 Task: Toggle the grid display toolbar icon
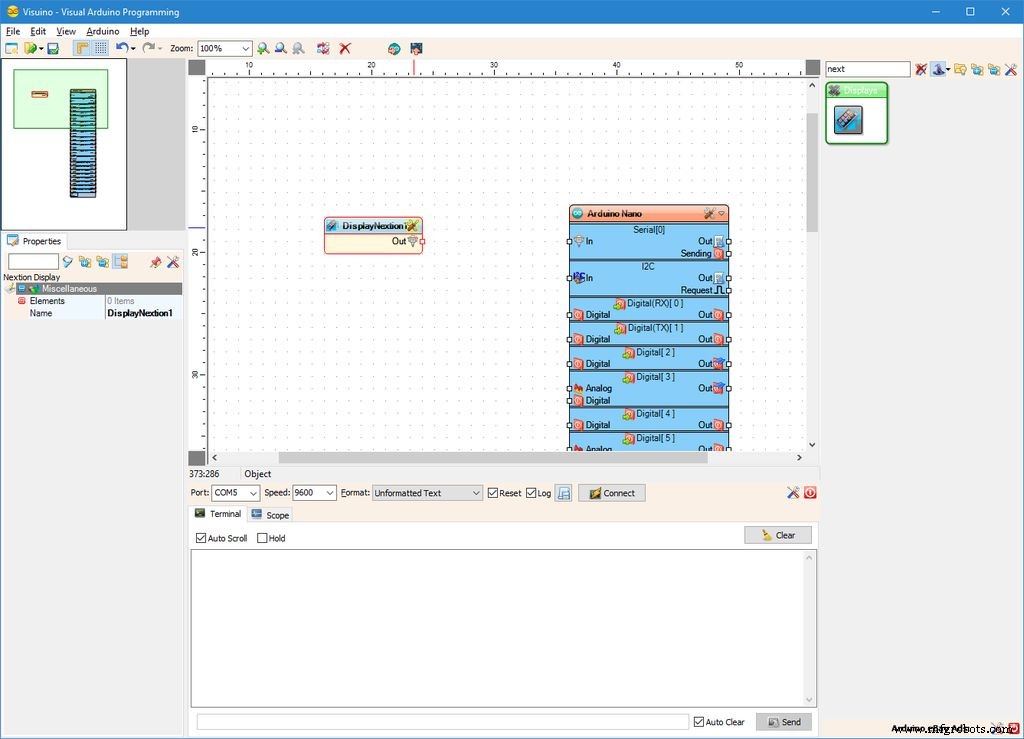click(x=101, y=48)
